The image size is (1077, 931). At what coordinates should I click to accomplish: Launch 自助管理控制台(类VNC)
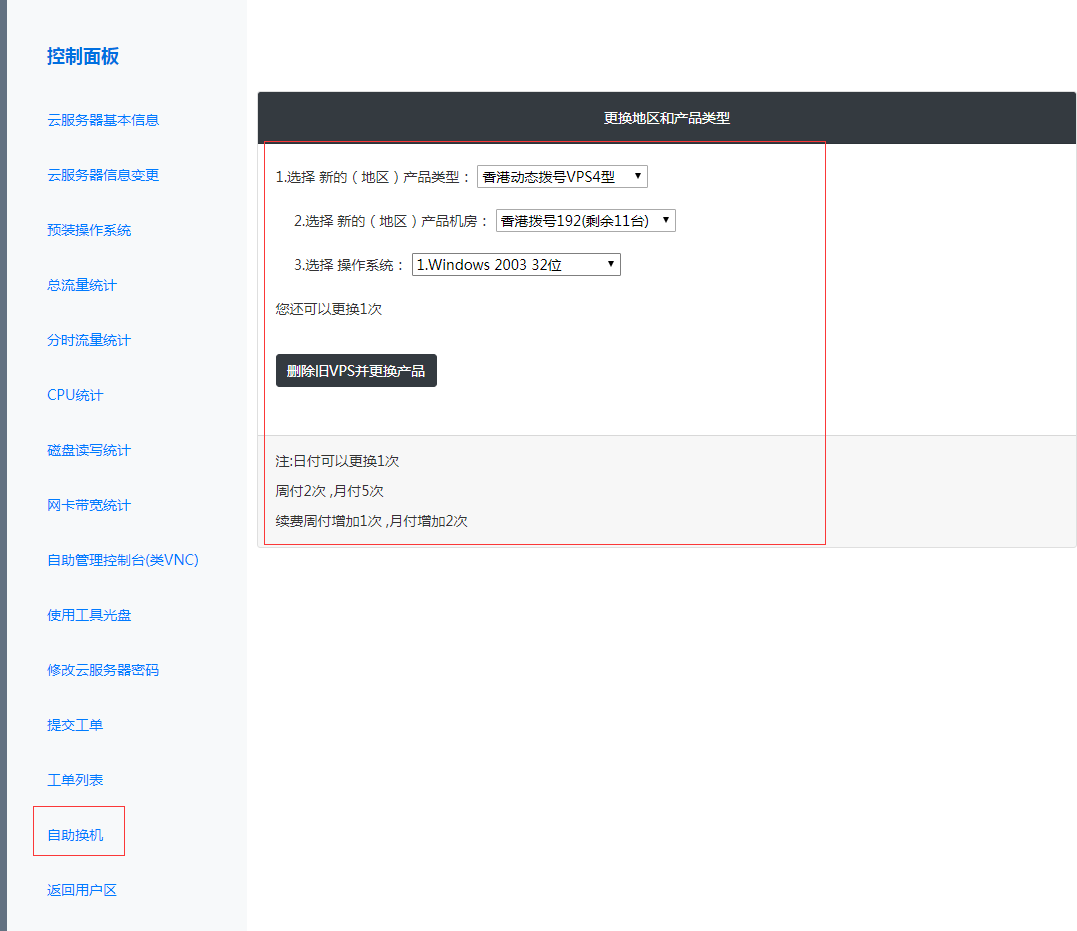pyautogui.click(x=123, y=560)
